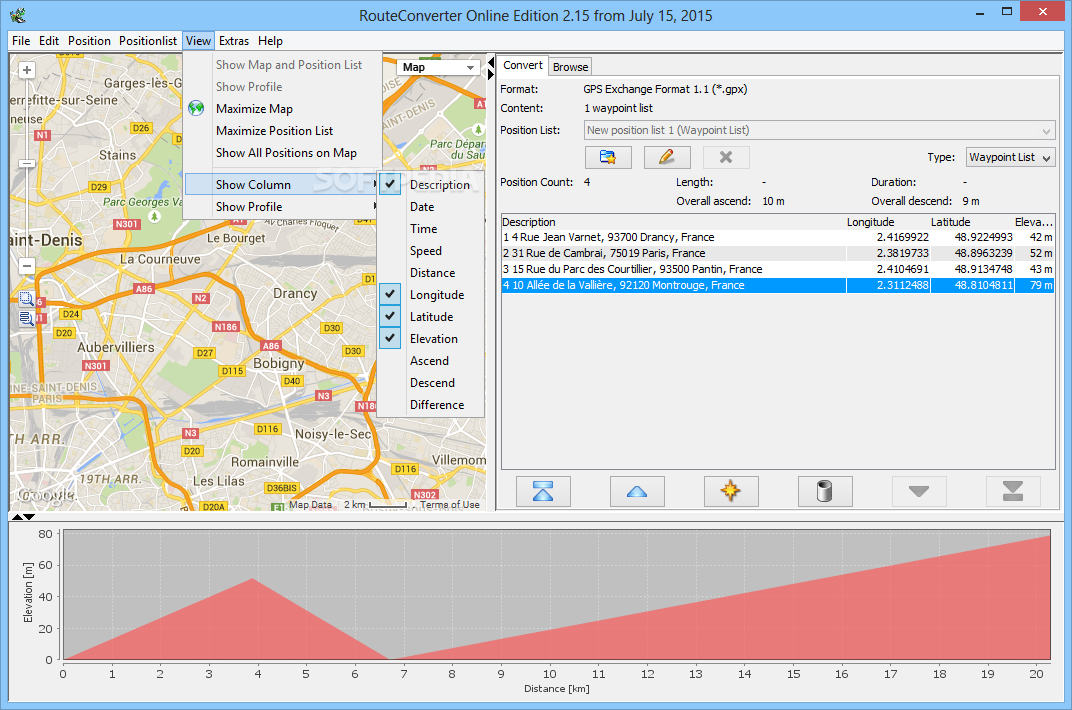The height and width of the screenshot is (710, 1072).
Task: Move selected position to bottom
Action: [x=1013, y=491]
